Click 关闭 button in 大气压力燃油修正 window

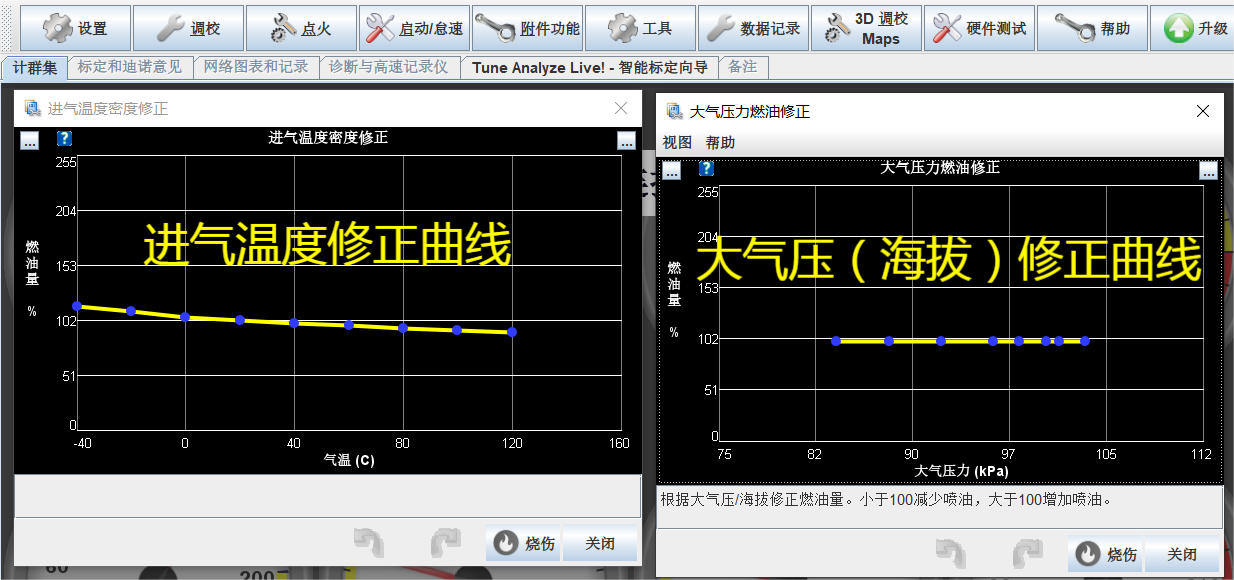point(1181,554)
